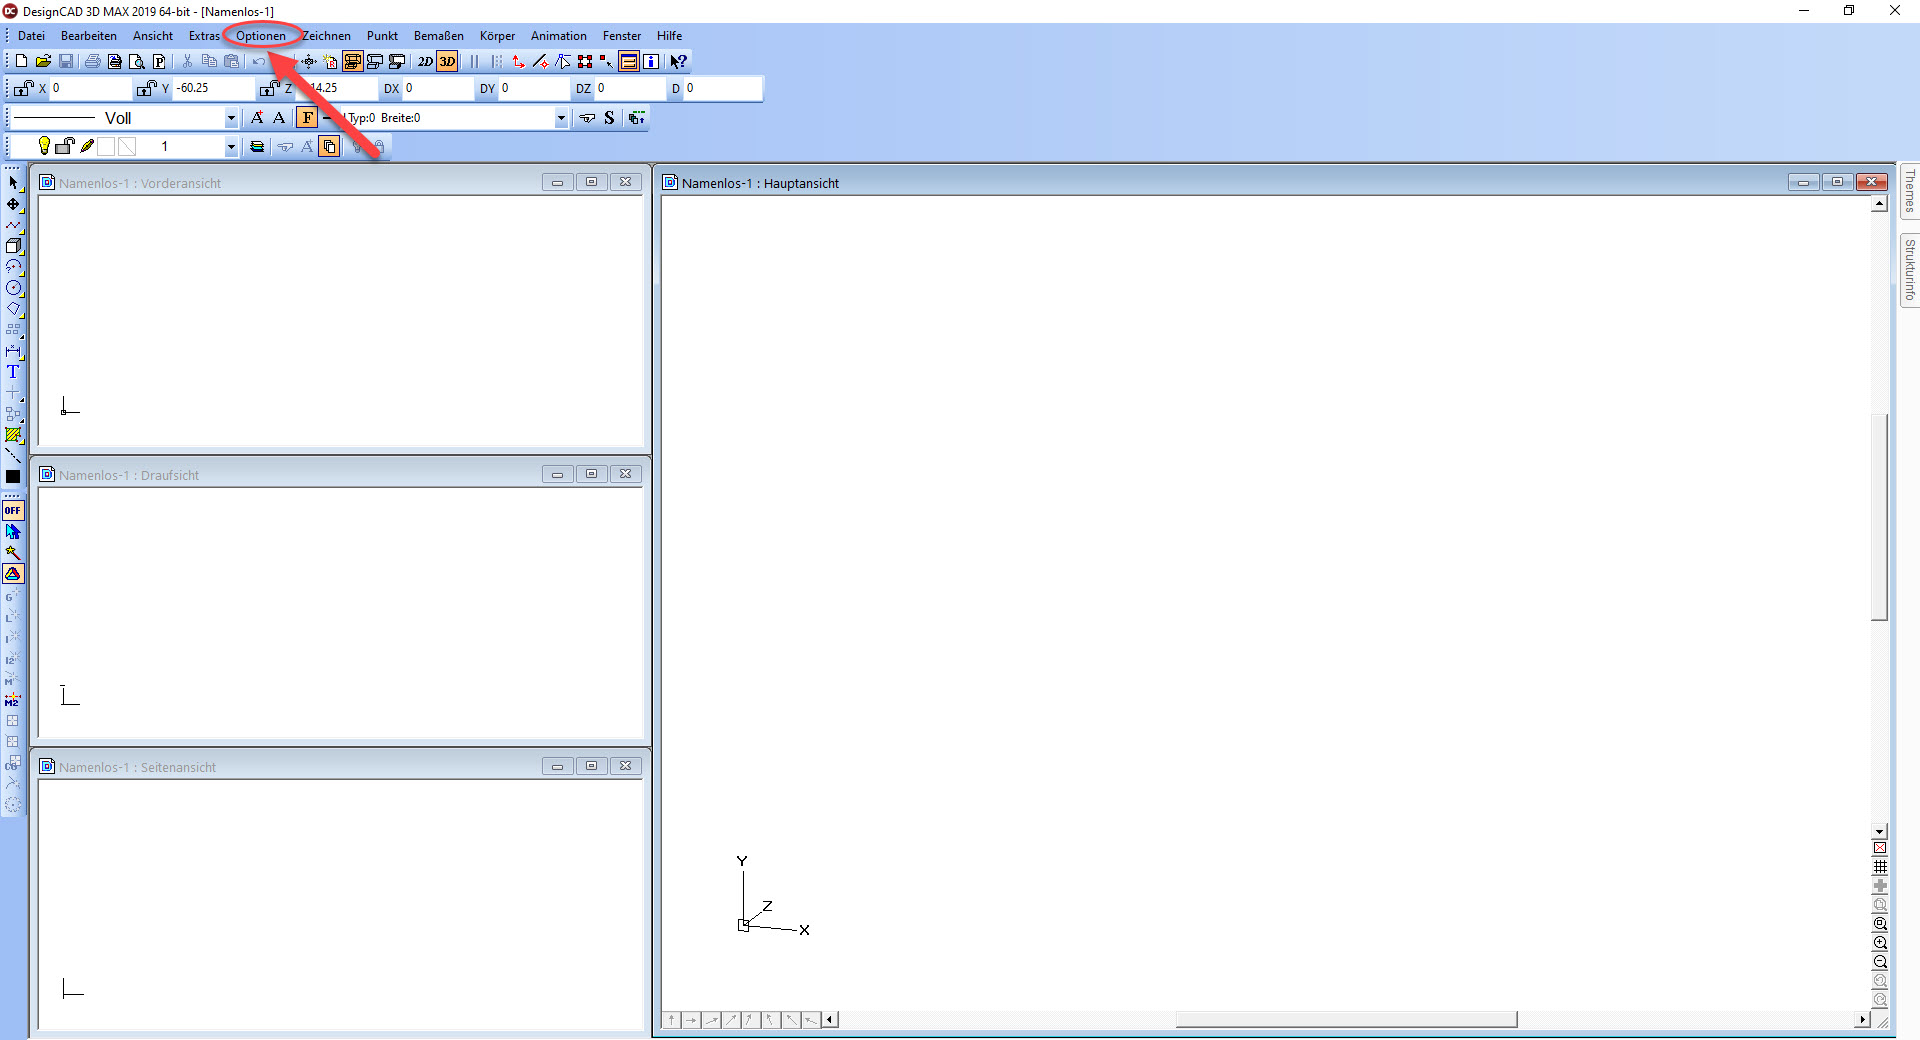Click Hauptansicht vertical scrollbar up arrow
This screenshot has height=1040, width=1920.
click(x=1879, y=204)
